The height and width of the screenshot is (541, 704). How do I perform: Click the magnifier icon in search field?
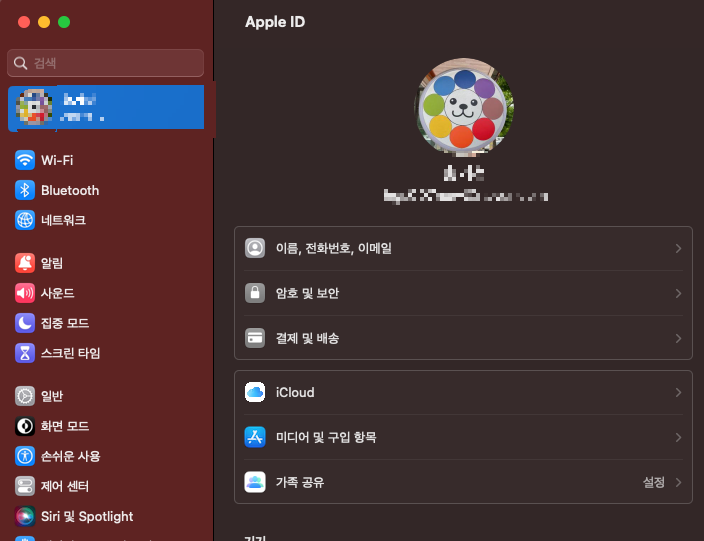pyautogui.click(x=20, y=63)
